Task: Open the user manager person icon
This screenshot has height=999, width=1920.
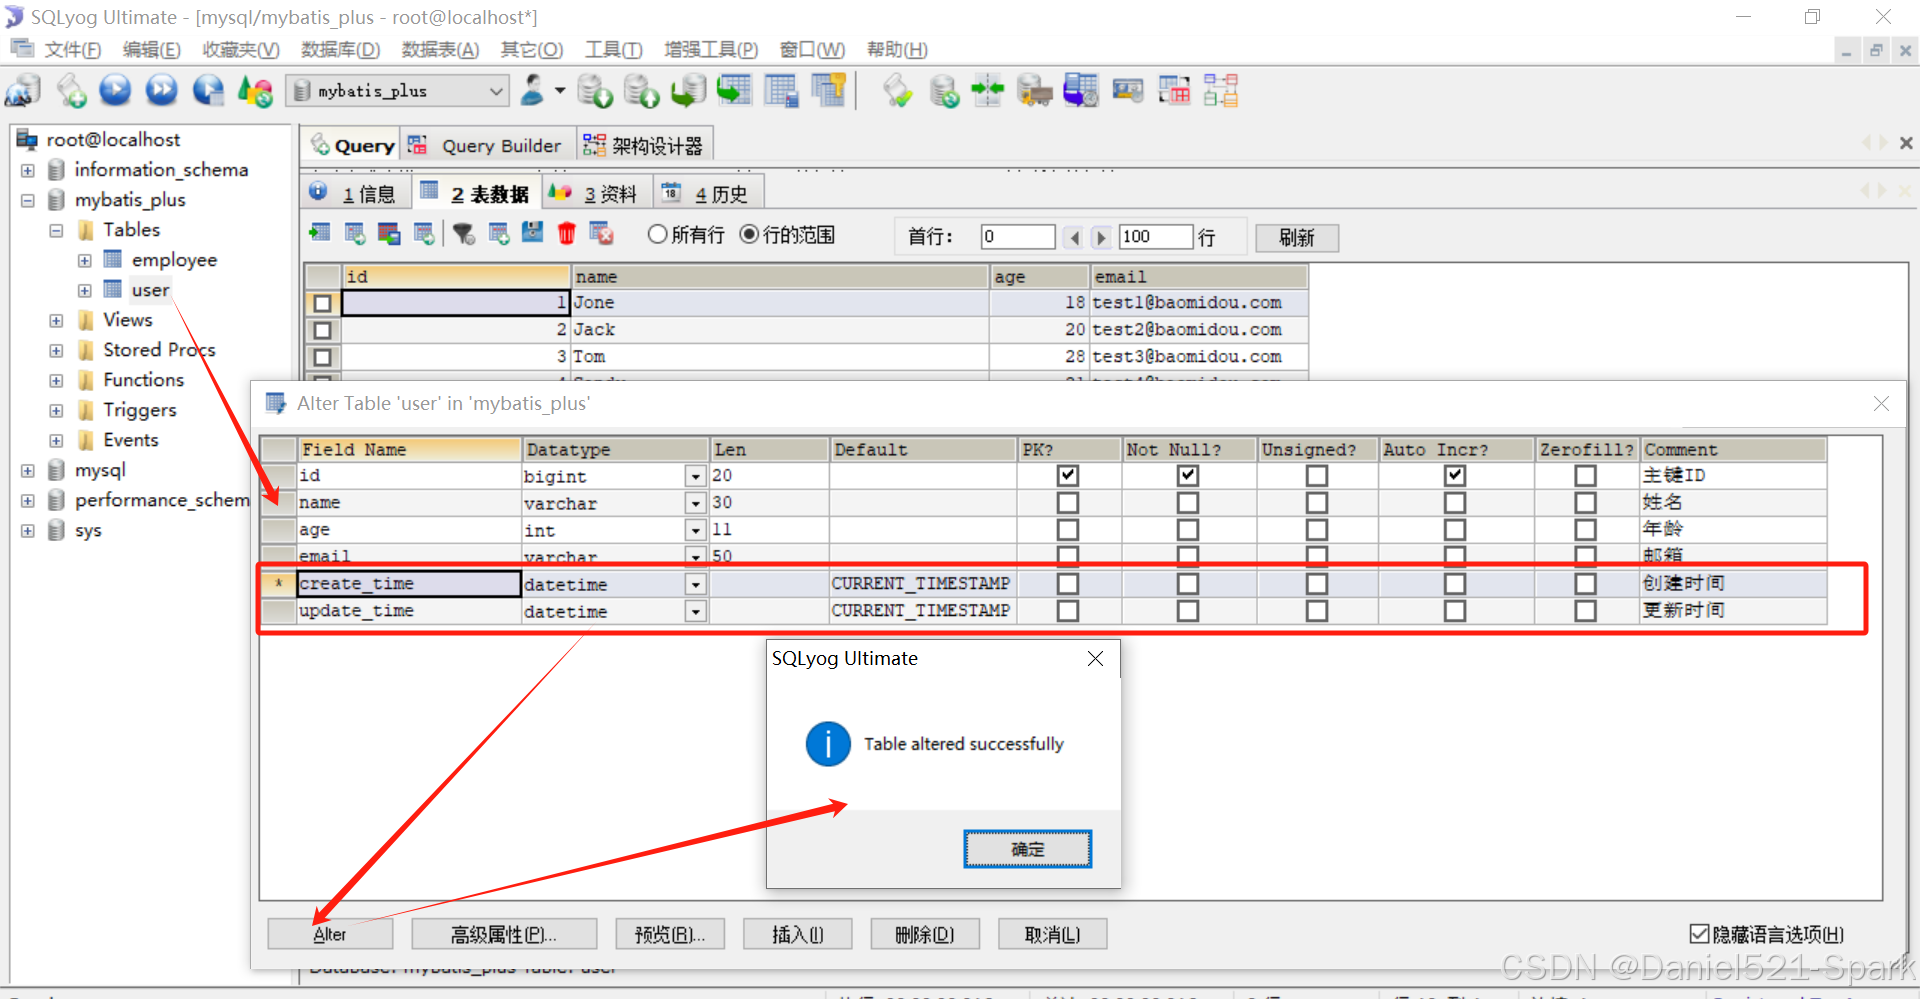Action: click(x=534, y=91)
